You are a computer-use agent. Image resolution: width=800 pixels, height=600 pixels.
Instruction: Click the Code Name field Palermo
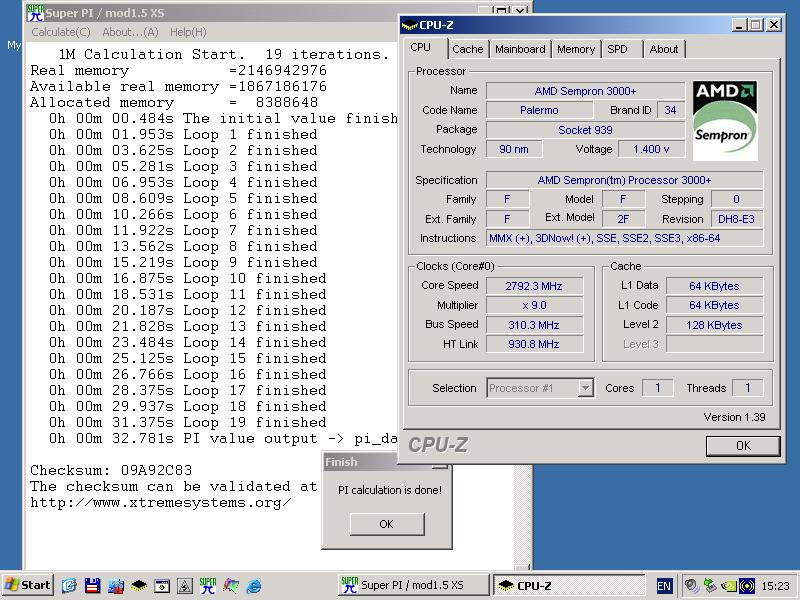coord(539,110)
